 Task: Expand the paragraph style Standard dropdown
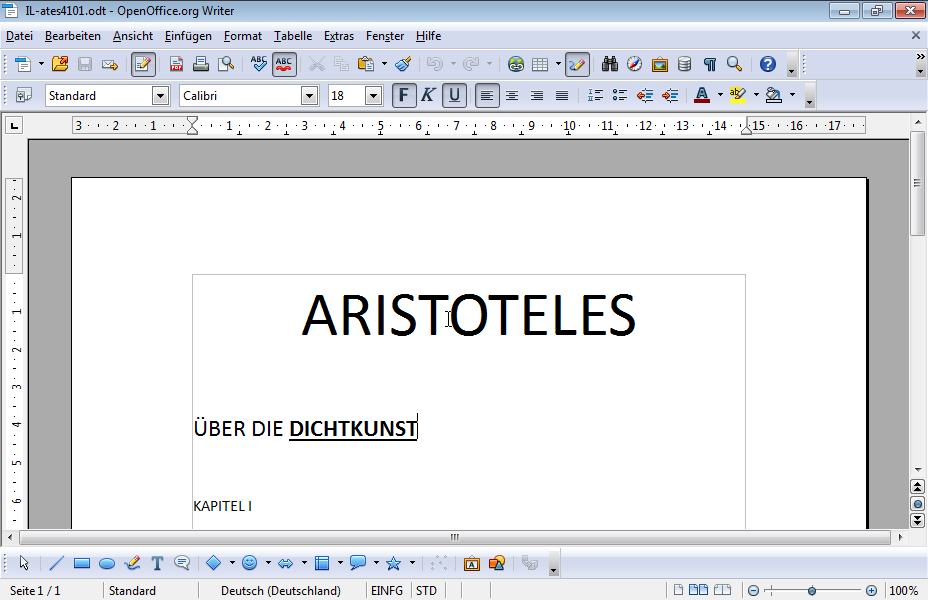click(160, 95)
